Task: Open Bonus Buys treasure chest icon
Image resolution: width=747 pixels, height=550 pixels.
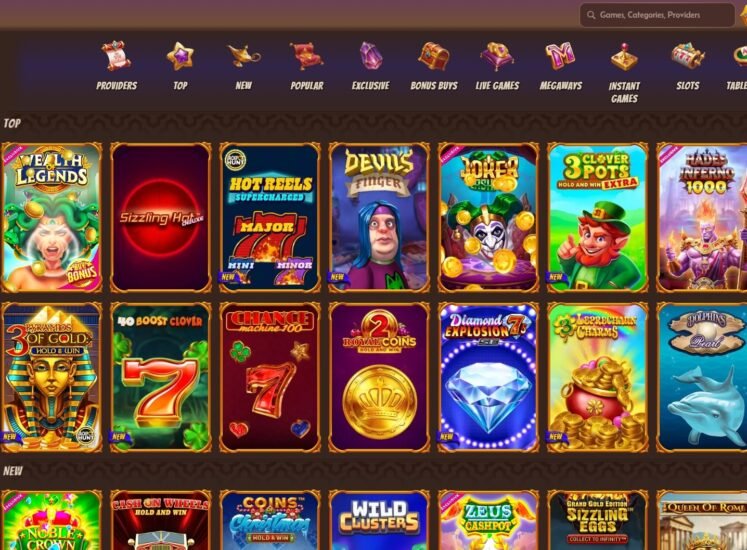Action: tap(434, 56)
